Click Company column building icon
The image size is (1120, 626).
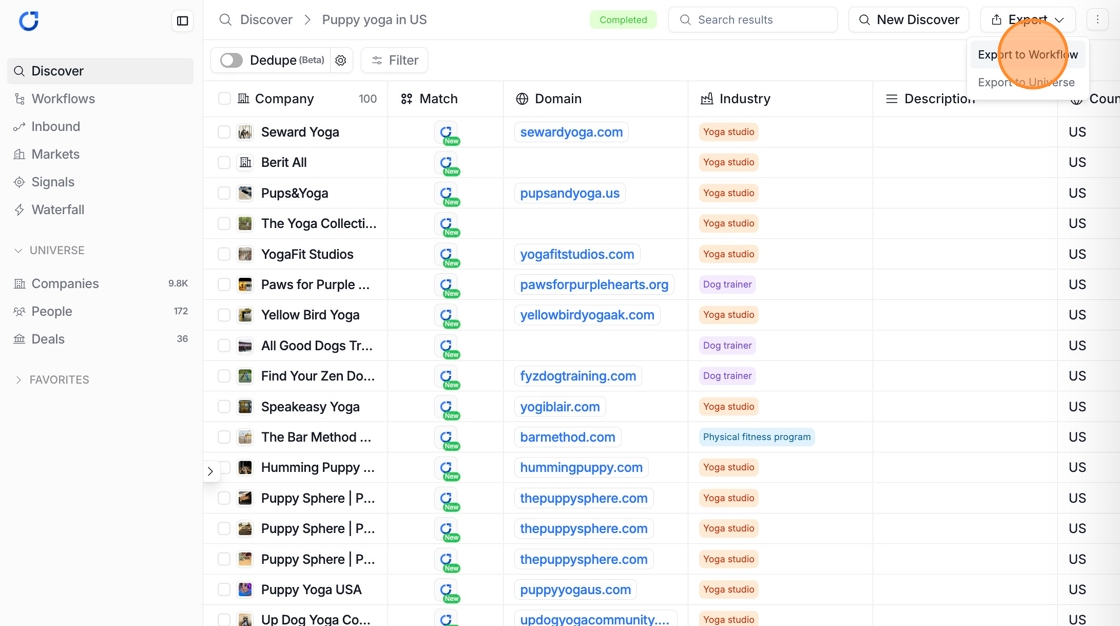click(244, 99)
